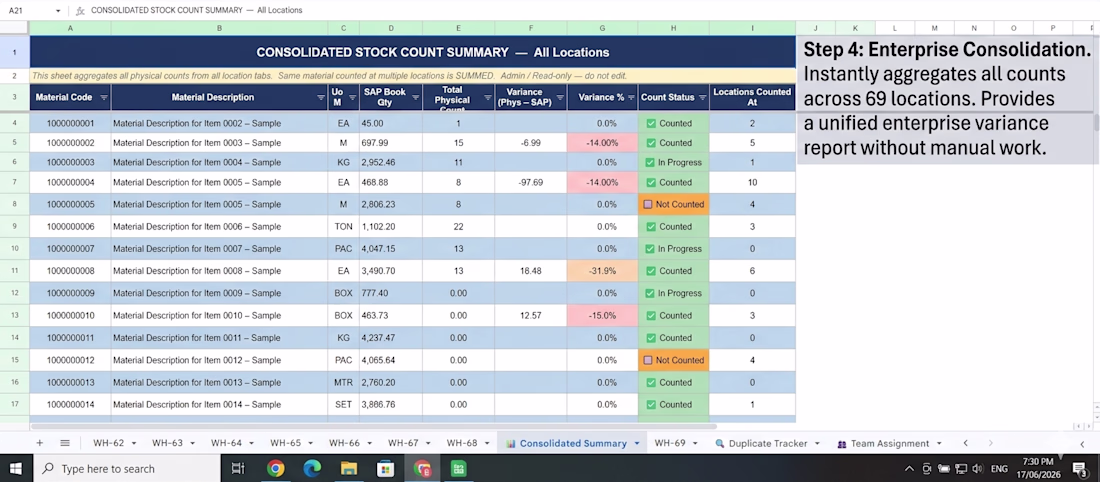Toggle In Progress checkbox for material 1000000003

651,163
